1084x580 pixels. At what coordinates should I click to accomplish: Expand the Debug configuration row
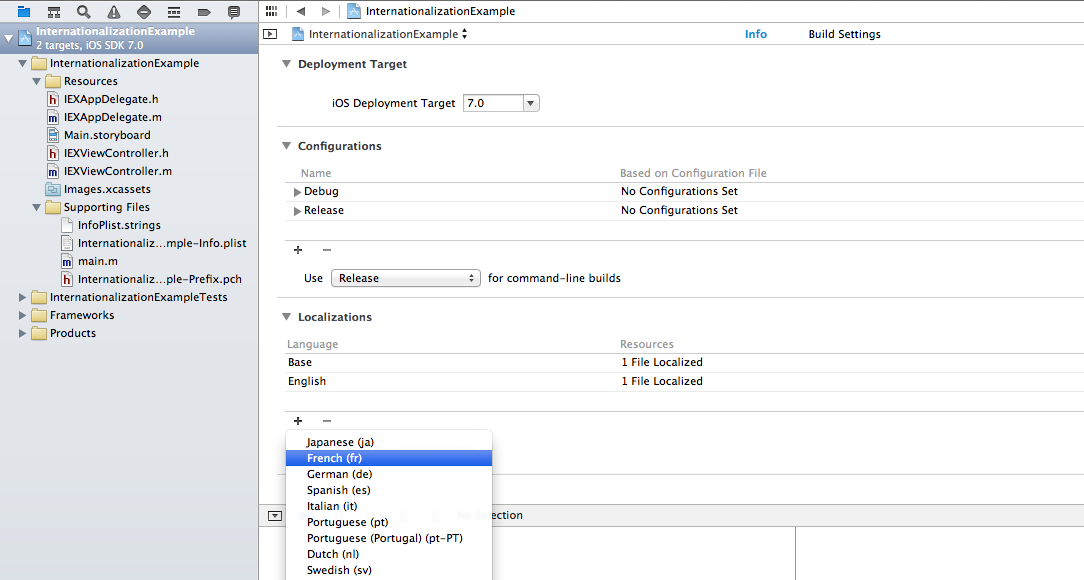[297, 191]
